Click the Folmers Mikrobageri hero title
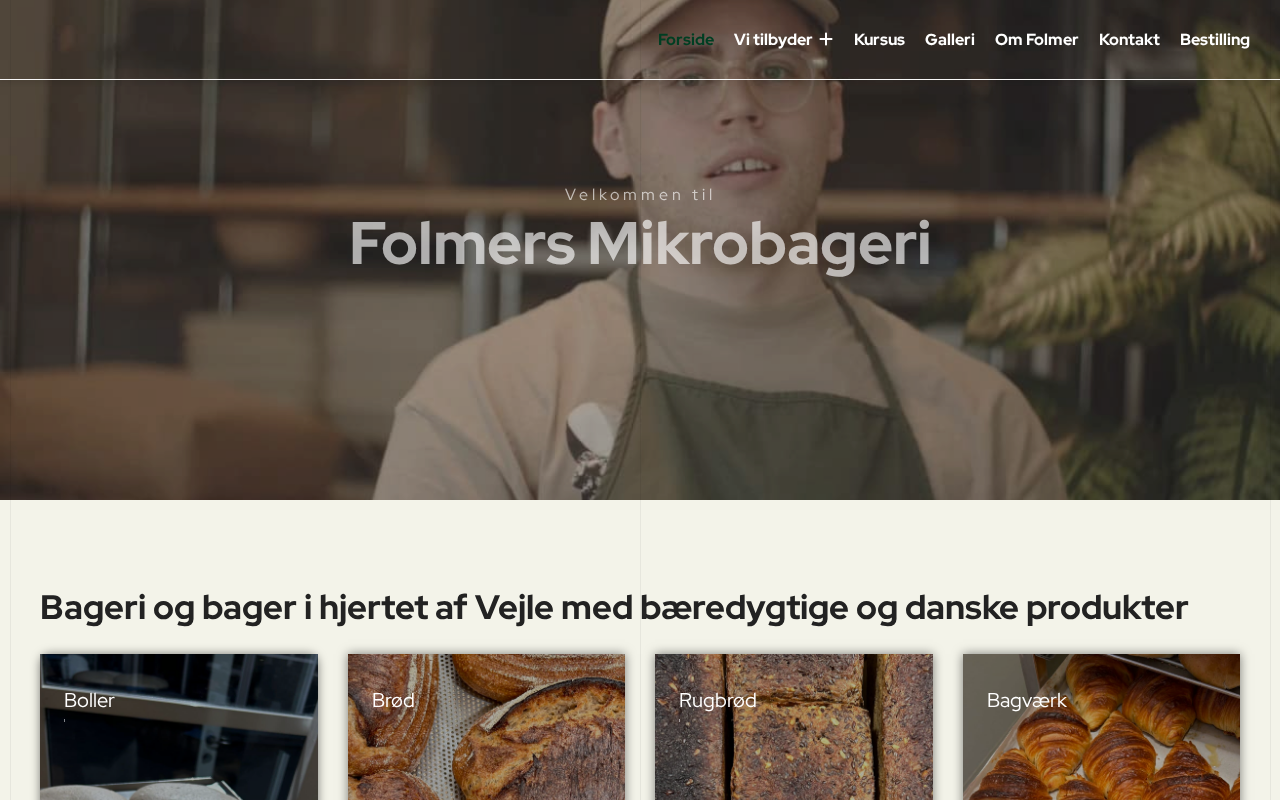The height and width of the screenshot is (800, 1280). (x=640, y=243)
